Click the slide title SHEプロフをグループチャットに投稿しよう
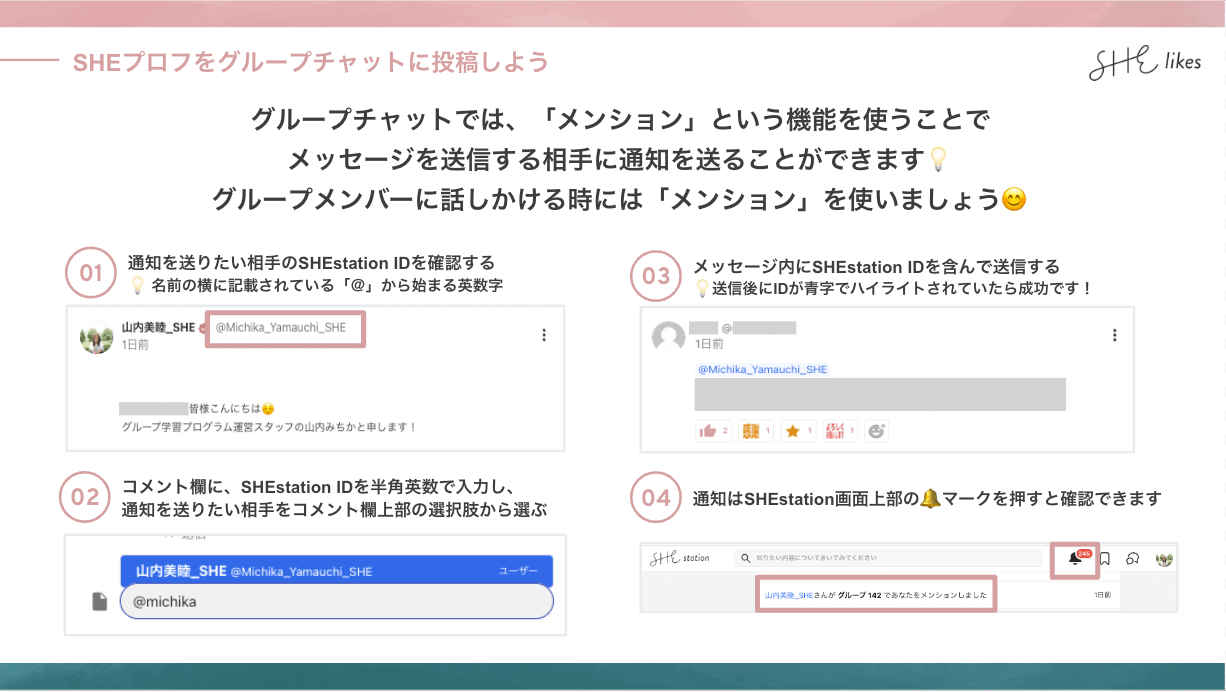This screenshot has height=692, width=1226. tap(311, 62)
